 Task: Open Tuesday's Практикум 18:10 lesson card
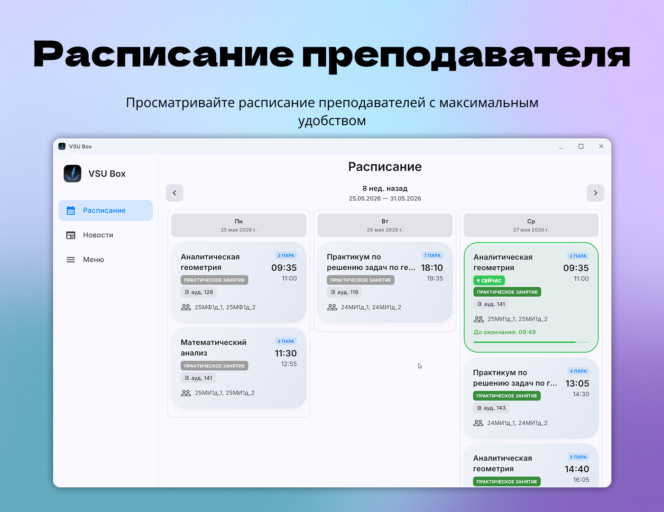point(385,282)
